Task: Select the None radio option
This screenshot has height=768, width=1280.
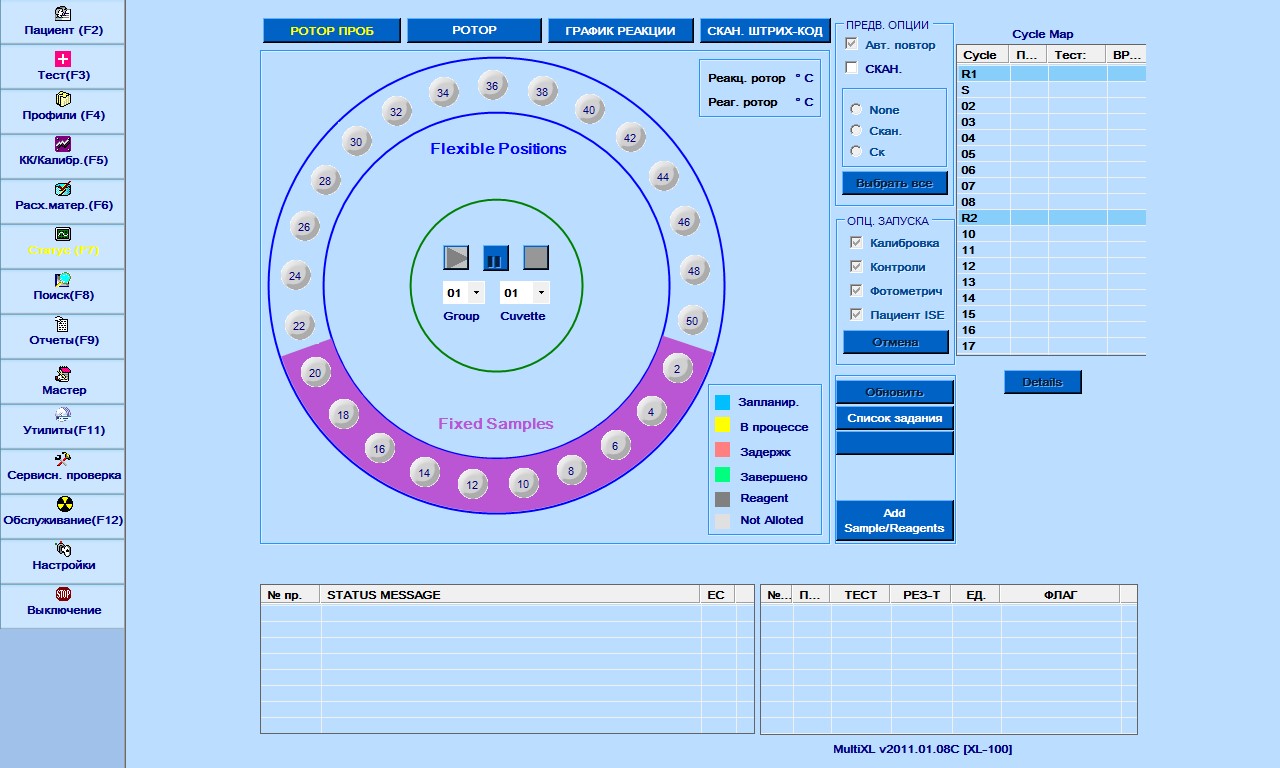Action: 856,110
